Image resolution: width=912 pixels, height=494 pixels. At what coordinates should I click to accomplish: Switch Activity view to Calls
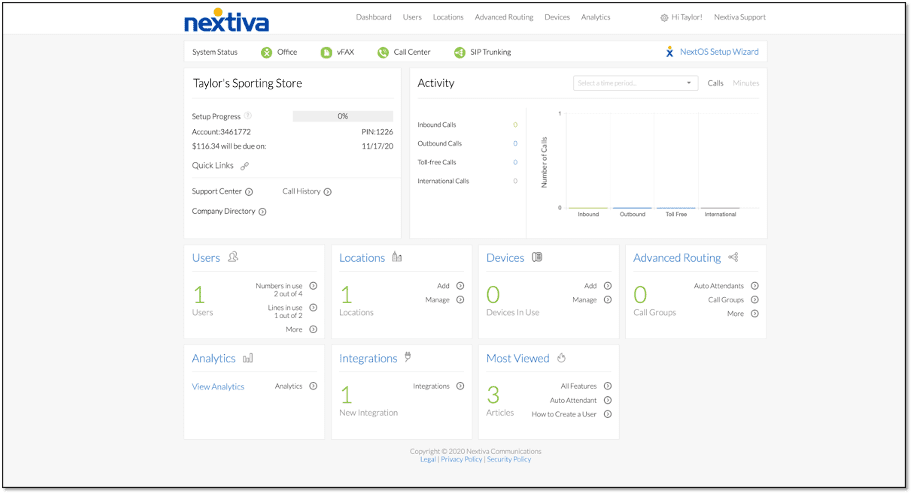pyautogui.click(x=715, y=83)
